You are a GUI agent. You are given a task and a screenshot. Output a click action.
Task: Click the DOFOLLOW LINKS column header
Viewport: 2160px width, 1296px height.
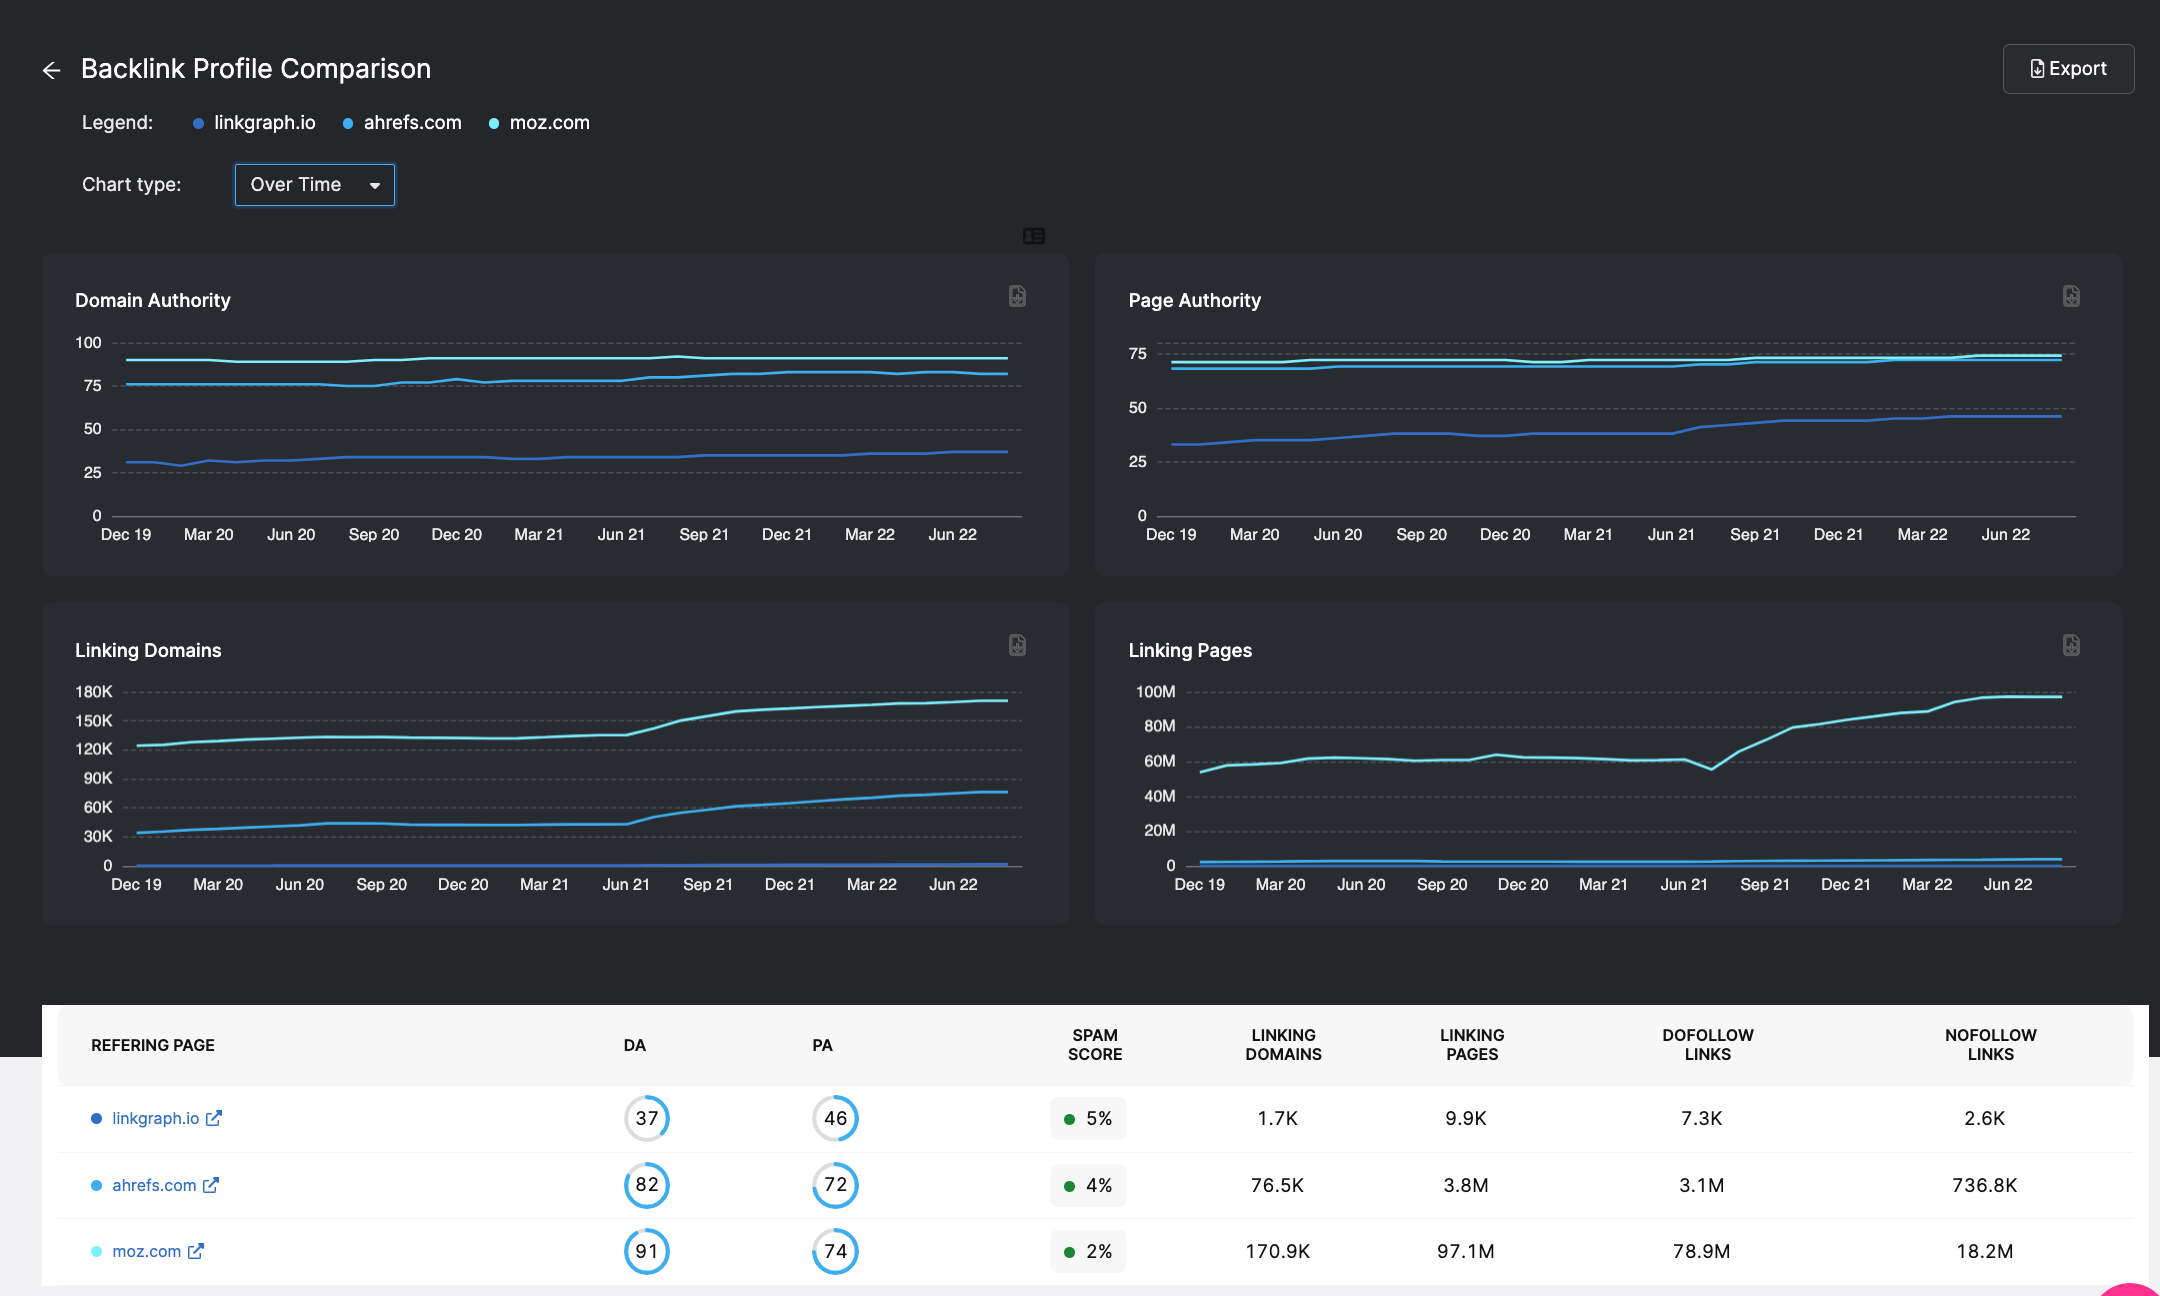pyautogui.click(x=1708, y=1045)
